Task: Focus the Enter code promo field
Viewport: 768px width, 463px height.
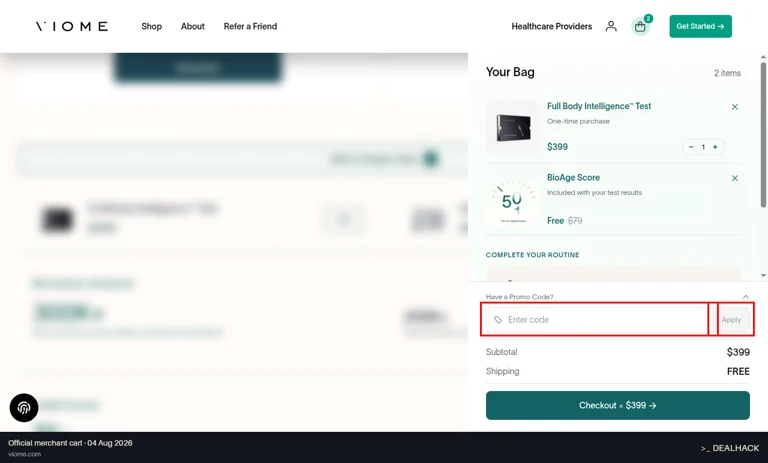Action: coord(597,319)
